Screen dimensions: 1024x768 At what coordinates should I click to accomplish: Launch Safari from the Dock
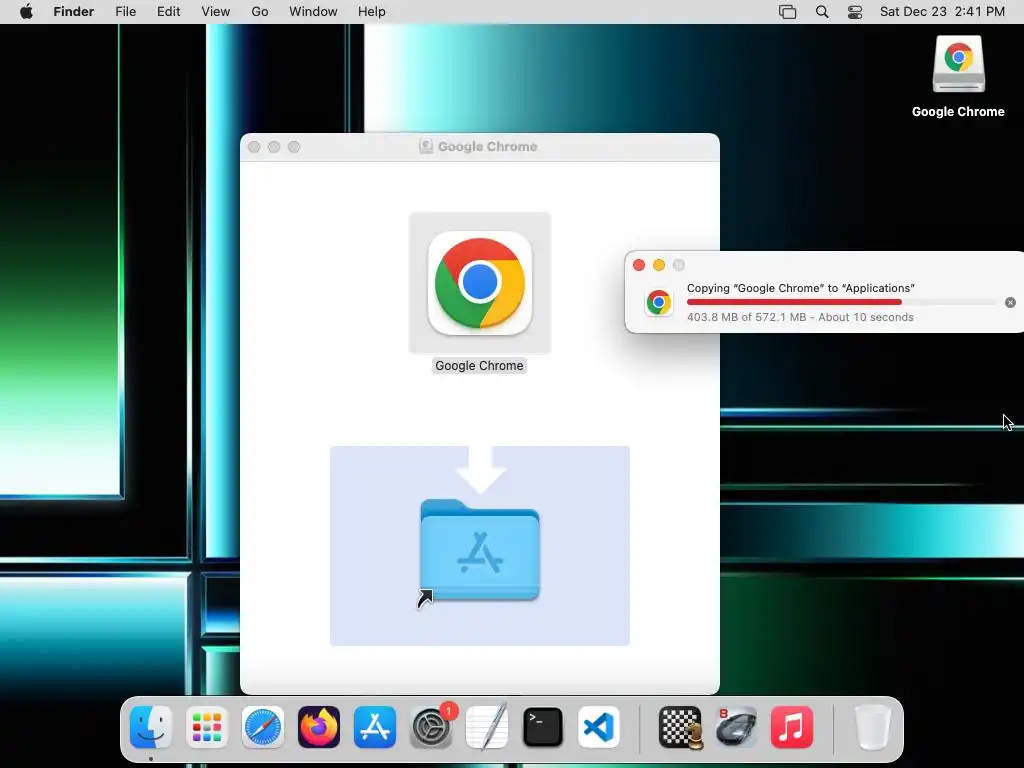pyautogui.click(x=263, y=727)
